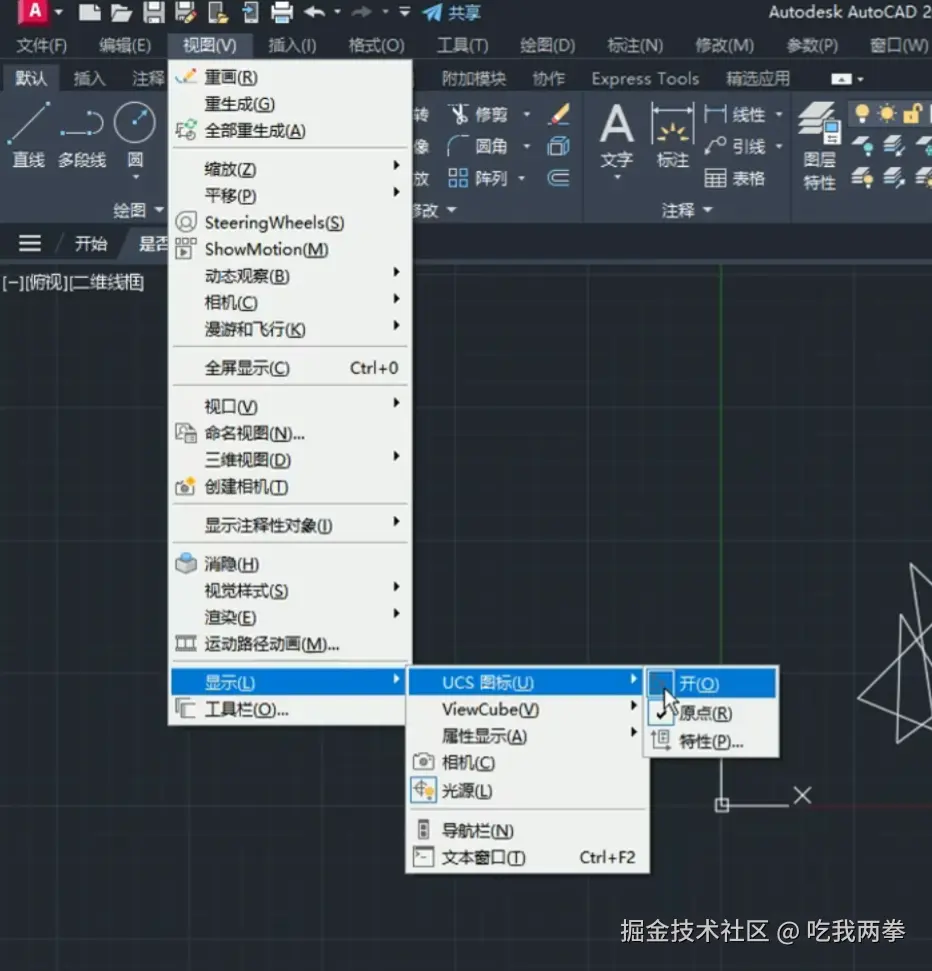This screenshot has height=971, width=932.
Task: Save the drawing with the disk icon
Action: pos(154,12)
